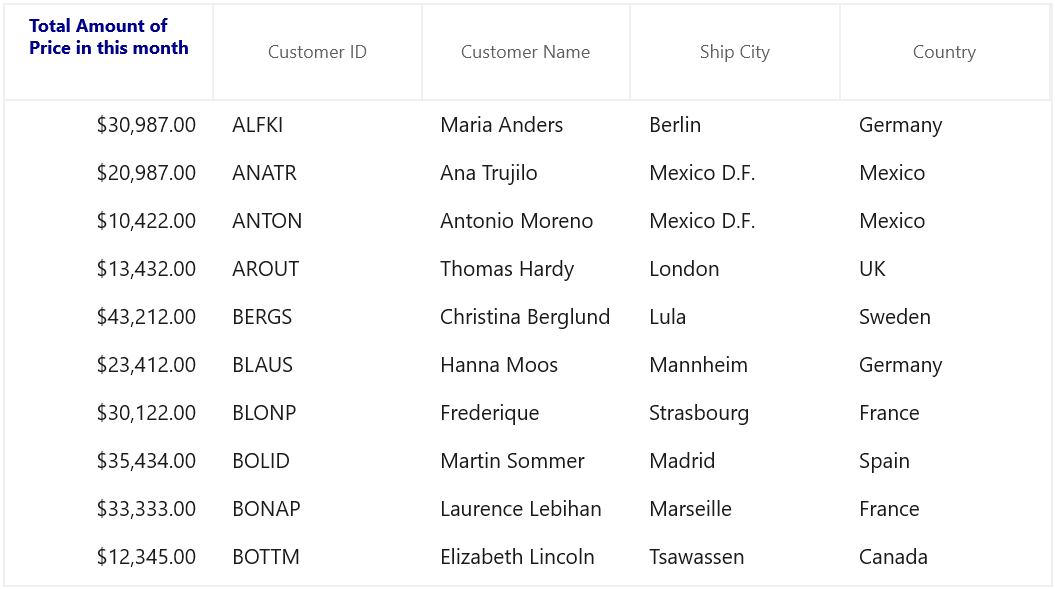This screenshot has height=589, width=1055.
Task: Click the BLAUS customer ID cell
Action: (x=318, y=365)
